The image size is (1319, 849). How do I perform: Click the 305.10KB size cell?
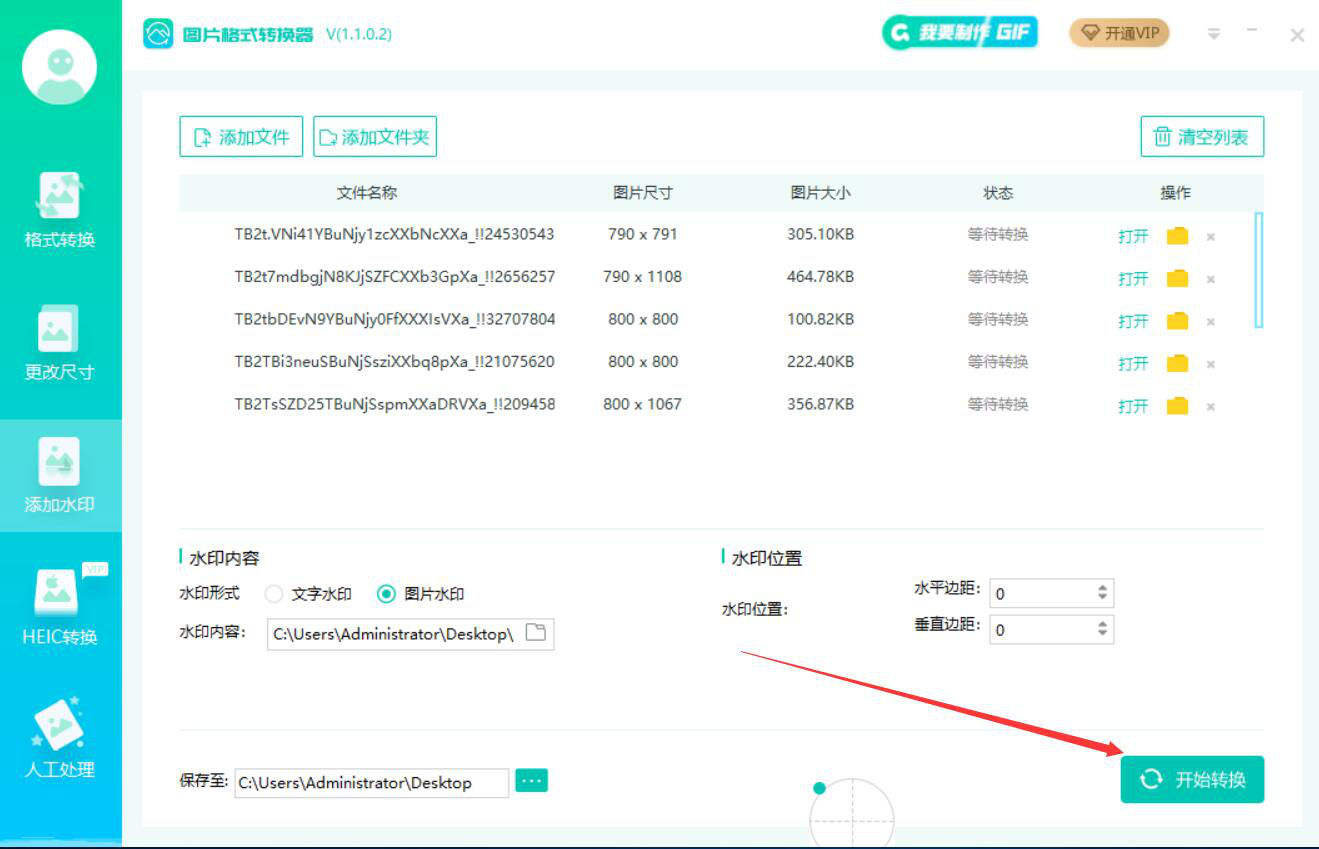[x=821, y=235]
